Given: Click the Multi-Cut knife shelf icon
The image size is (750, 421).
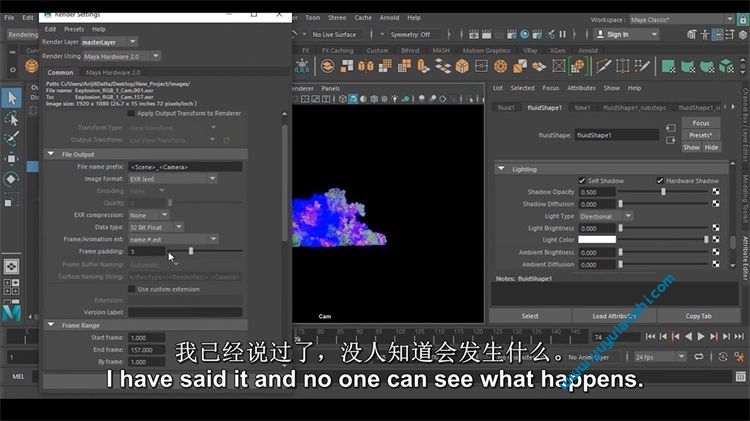Looking at the screenshot, I should pos(603,66).
